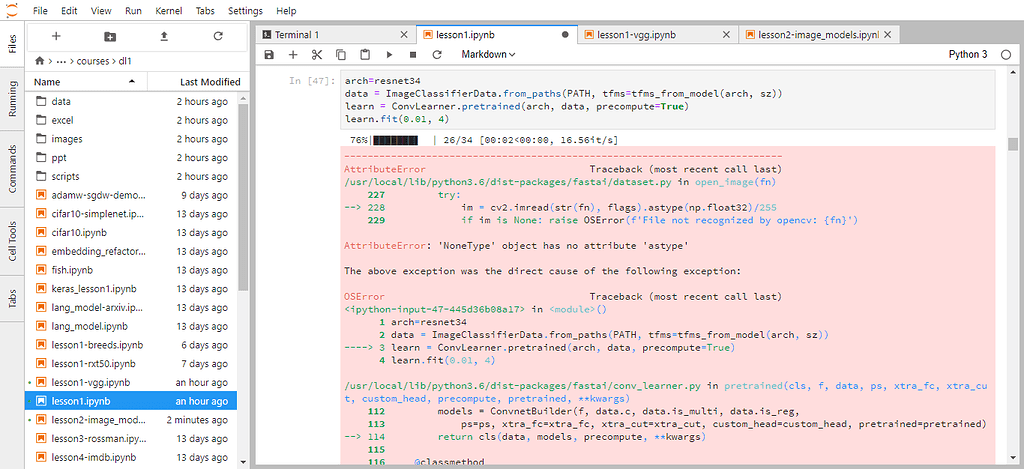Viewport: 1024px width, 469px height.
Task: Save the notebook with the toolbar disk icon
Action: pos(268,54)
